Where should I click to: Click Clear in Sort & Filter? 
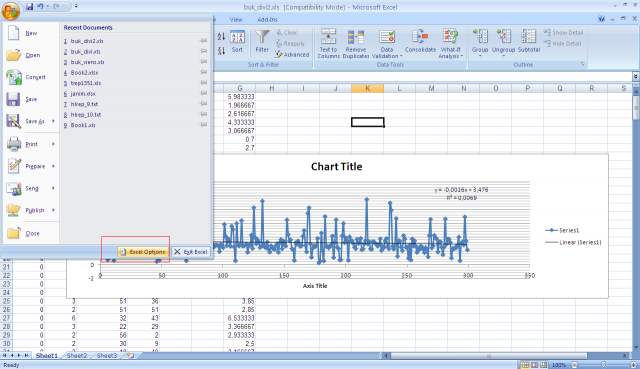tap(287, 32)
